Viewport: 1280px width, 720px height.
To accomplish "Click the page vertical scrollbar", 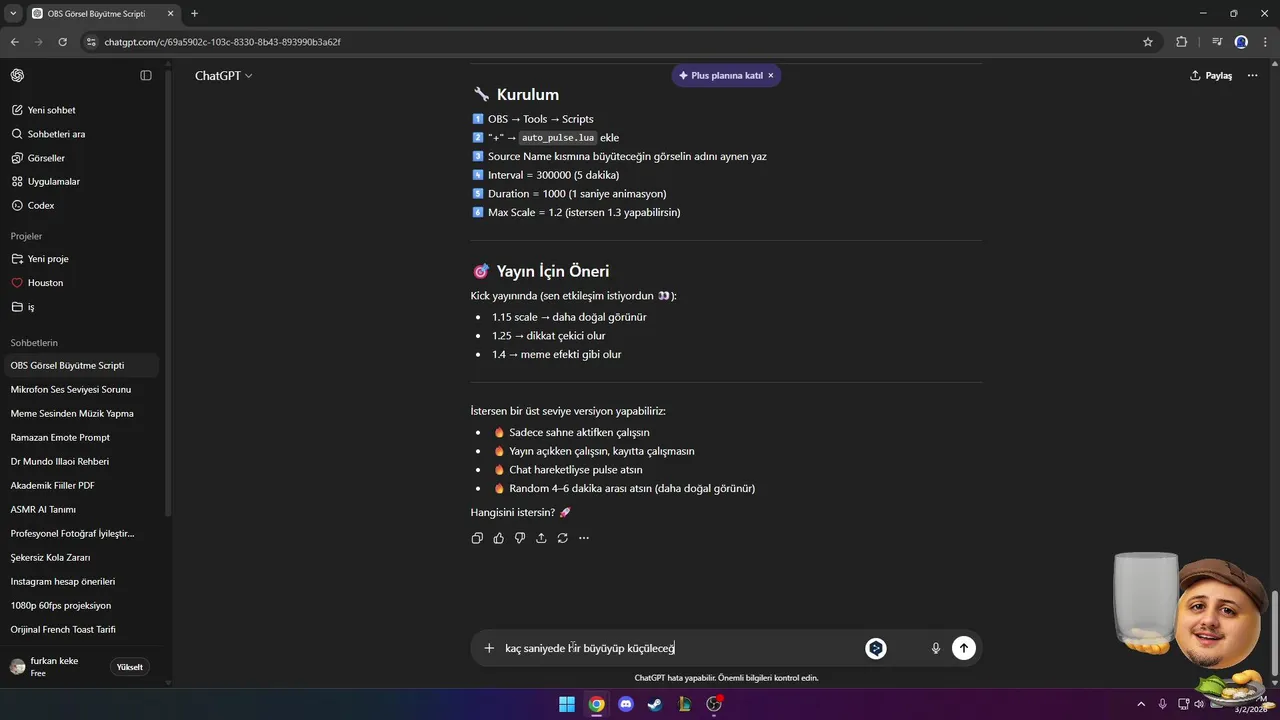I will [1275, 633].
